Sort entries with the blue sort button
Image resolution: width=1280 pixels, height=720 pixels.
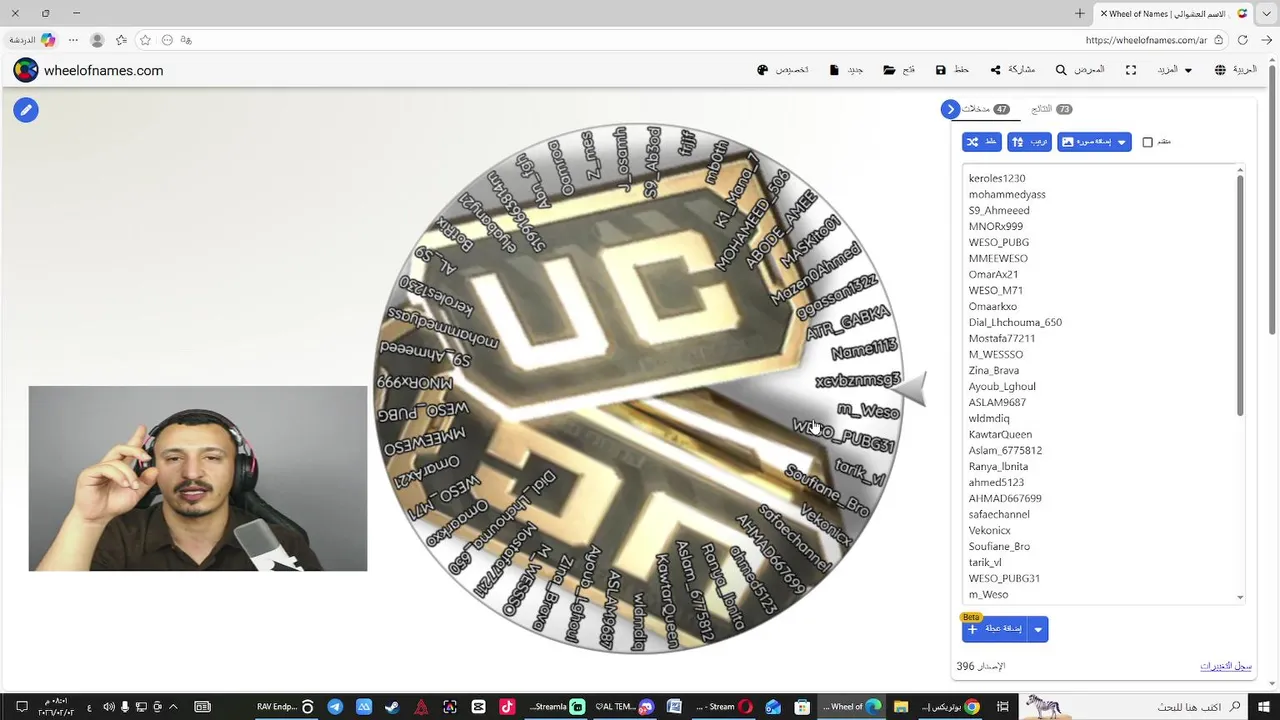tap(1029, 142)
